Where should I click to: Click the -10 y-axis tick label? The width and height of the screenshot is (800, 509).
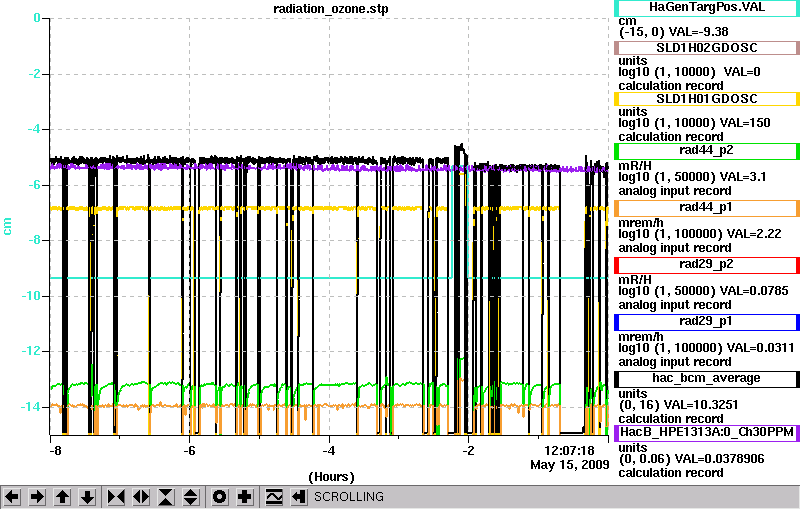(31, 296)
